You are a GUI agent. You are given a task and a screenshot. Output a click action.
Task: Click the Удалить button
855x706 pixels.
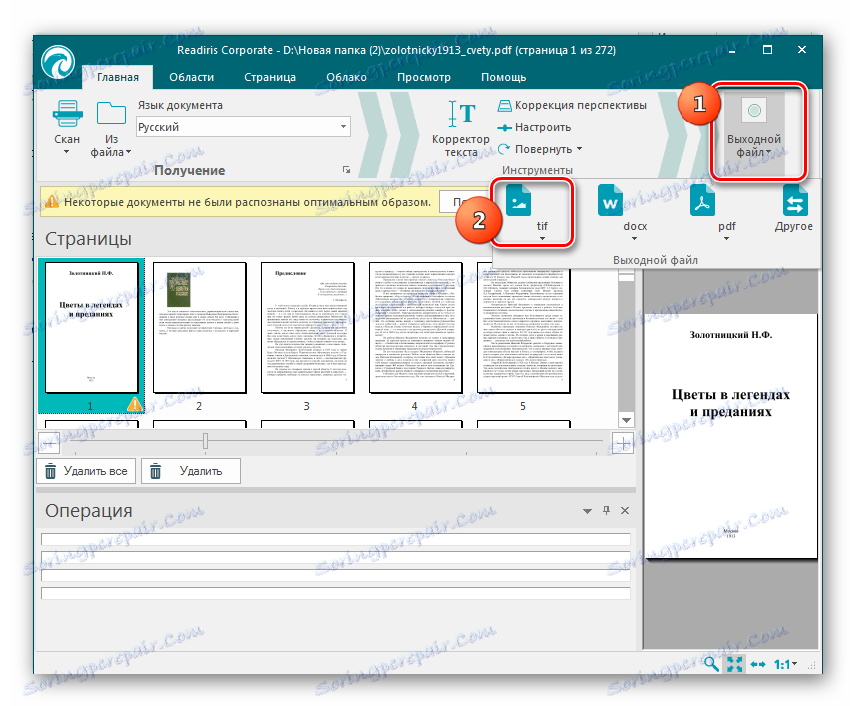pos(191,471)
